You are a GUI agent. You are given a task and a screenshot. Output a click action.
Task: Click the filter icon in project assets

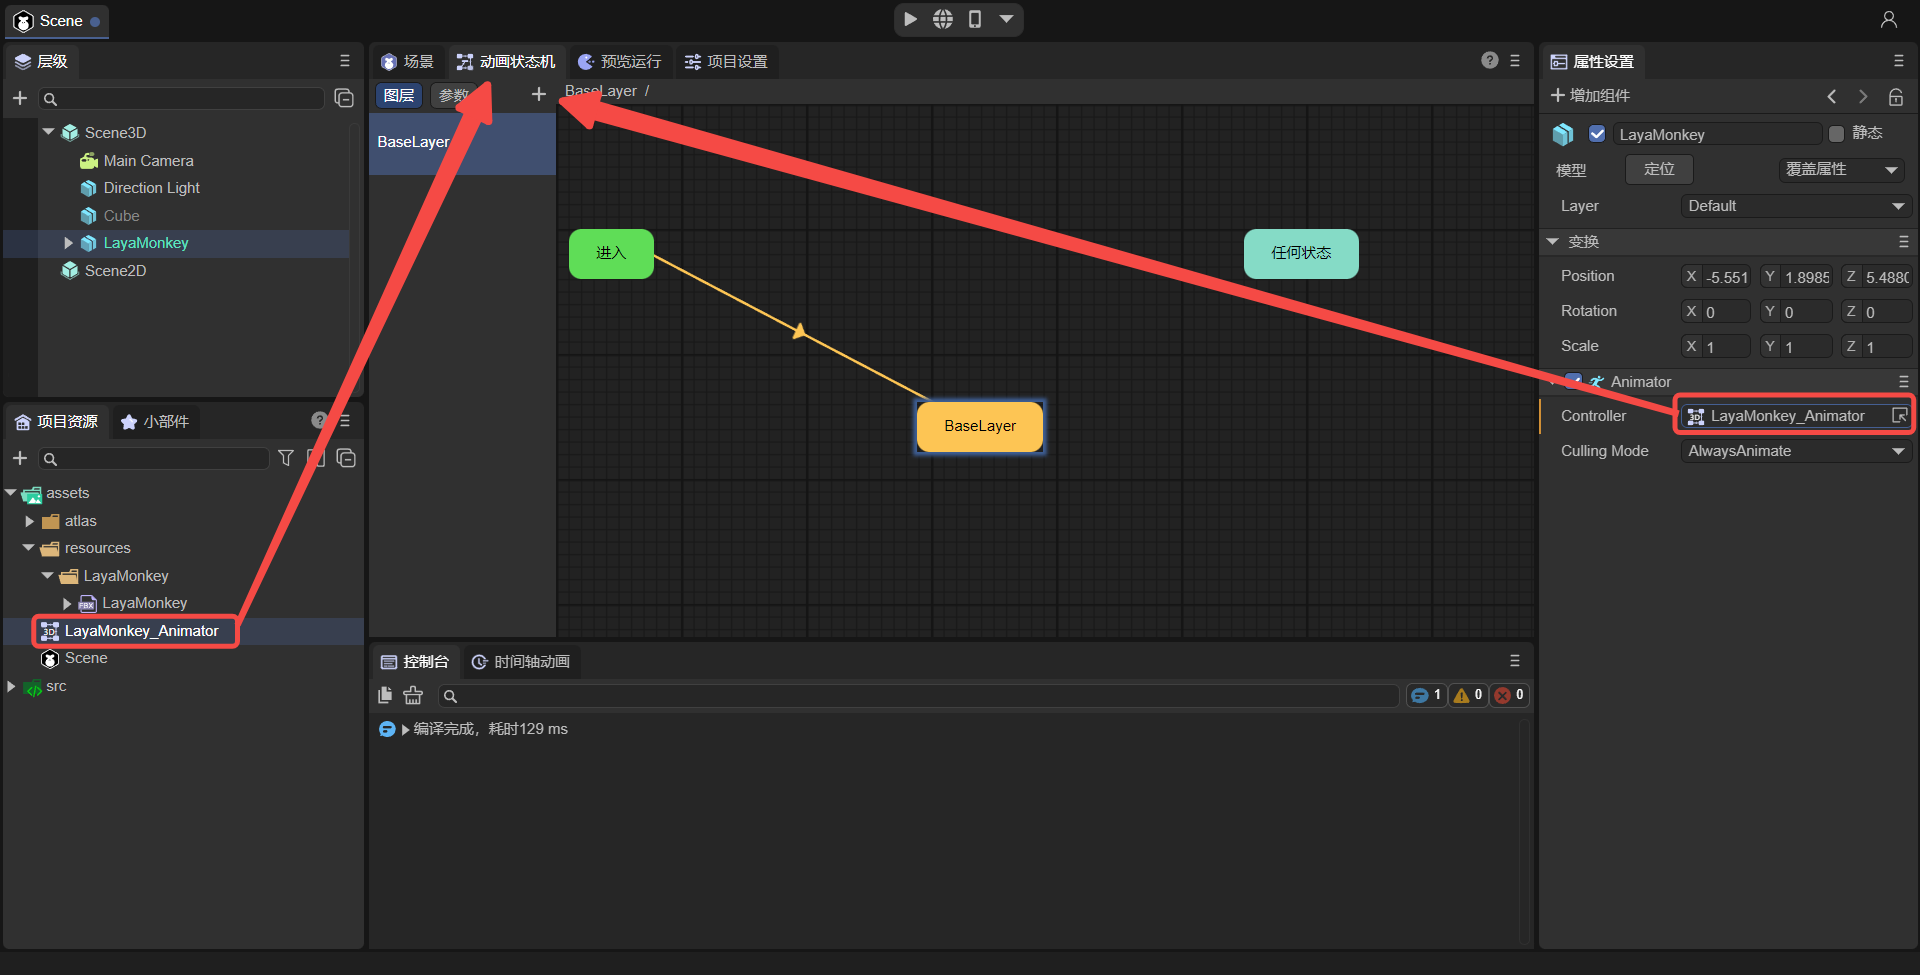click(286, 458)
